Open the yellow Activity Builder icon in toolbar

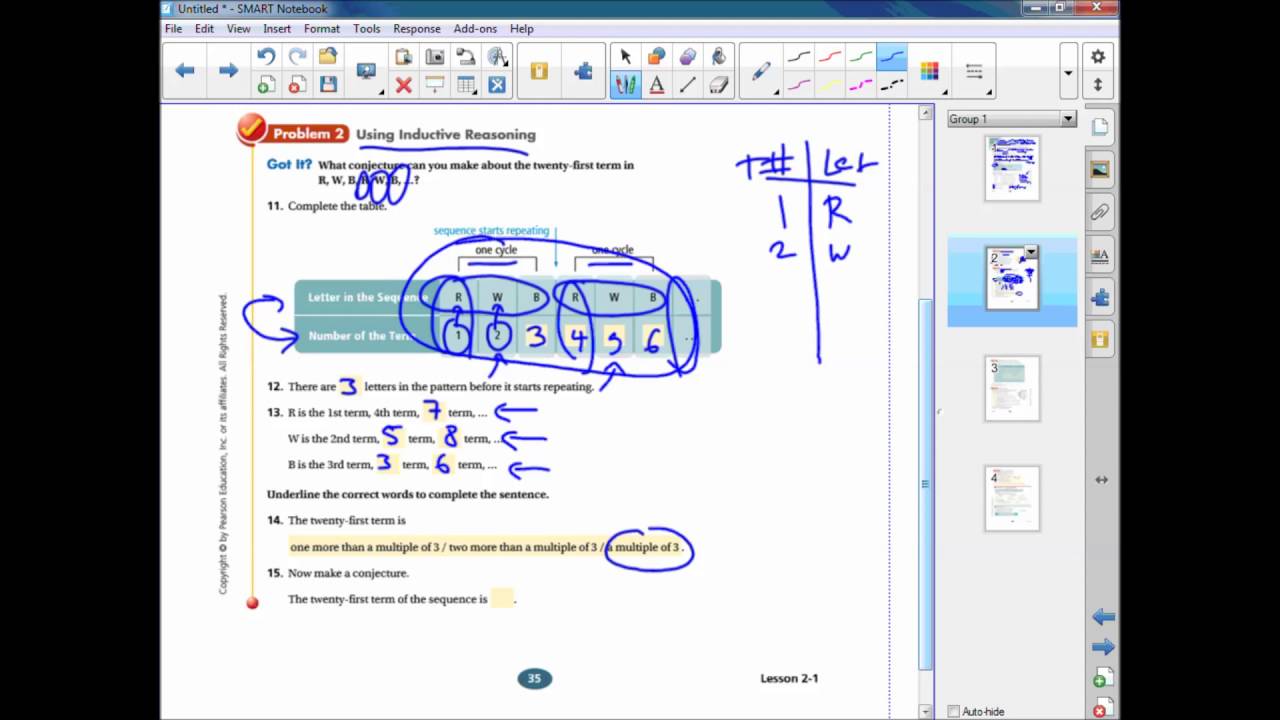click(539, 71)
